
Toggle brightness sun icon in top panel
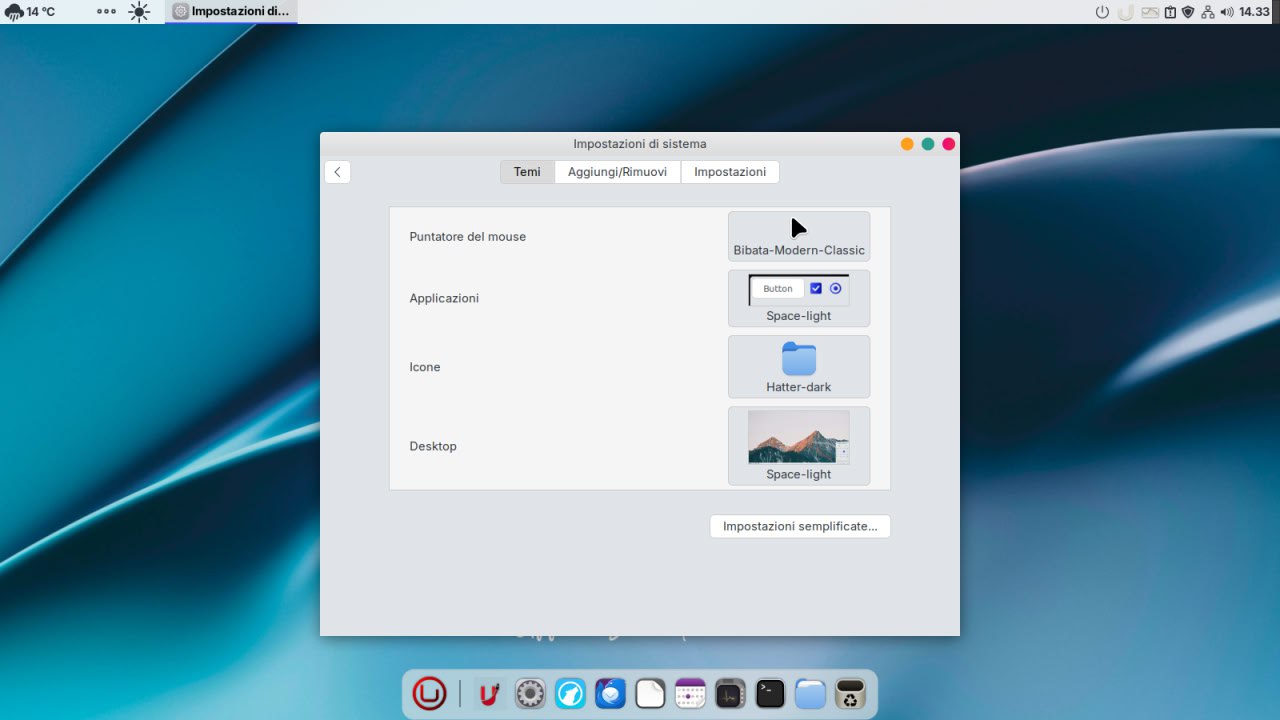point(139,12)
